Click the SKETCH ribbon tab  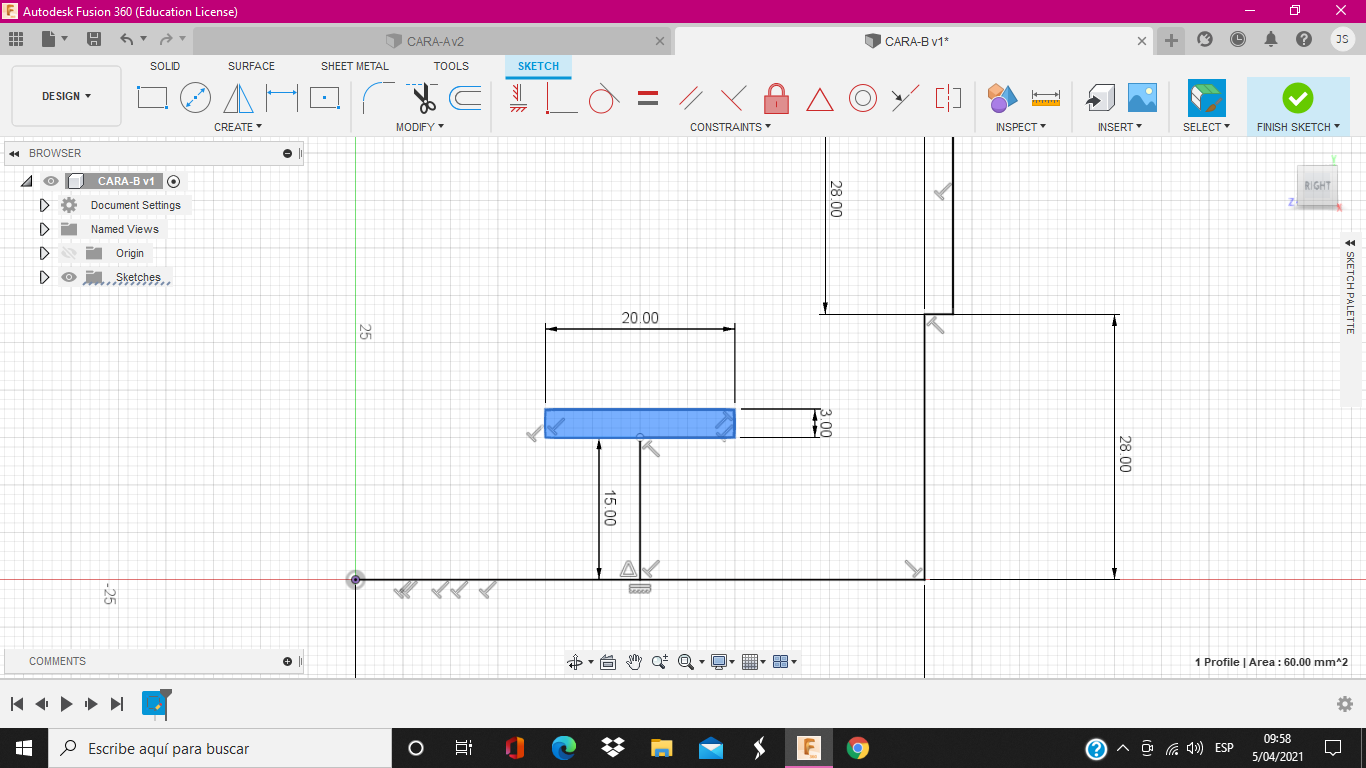click(x=538, y=66)
